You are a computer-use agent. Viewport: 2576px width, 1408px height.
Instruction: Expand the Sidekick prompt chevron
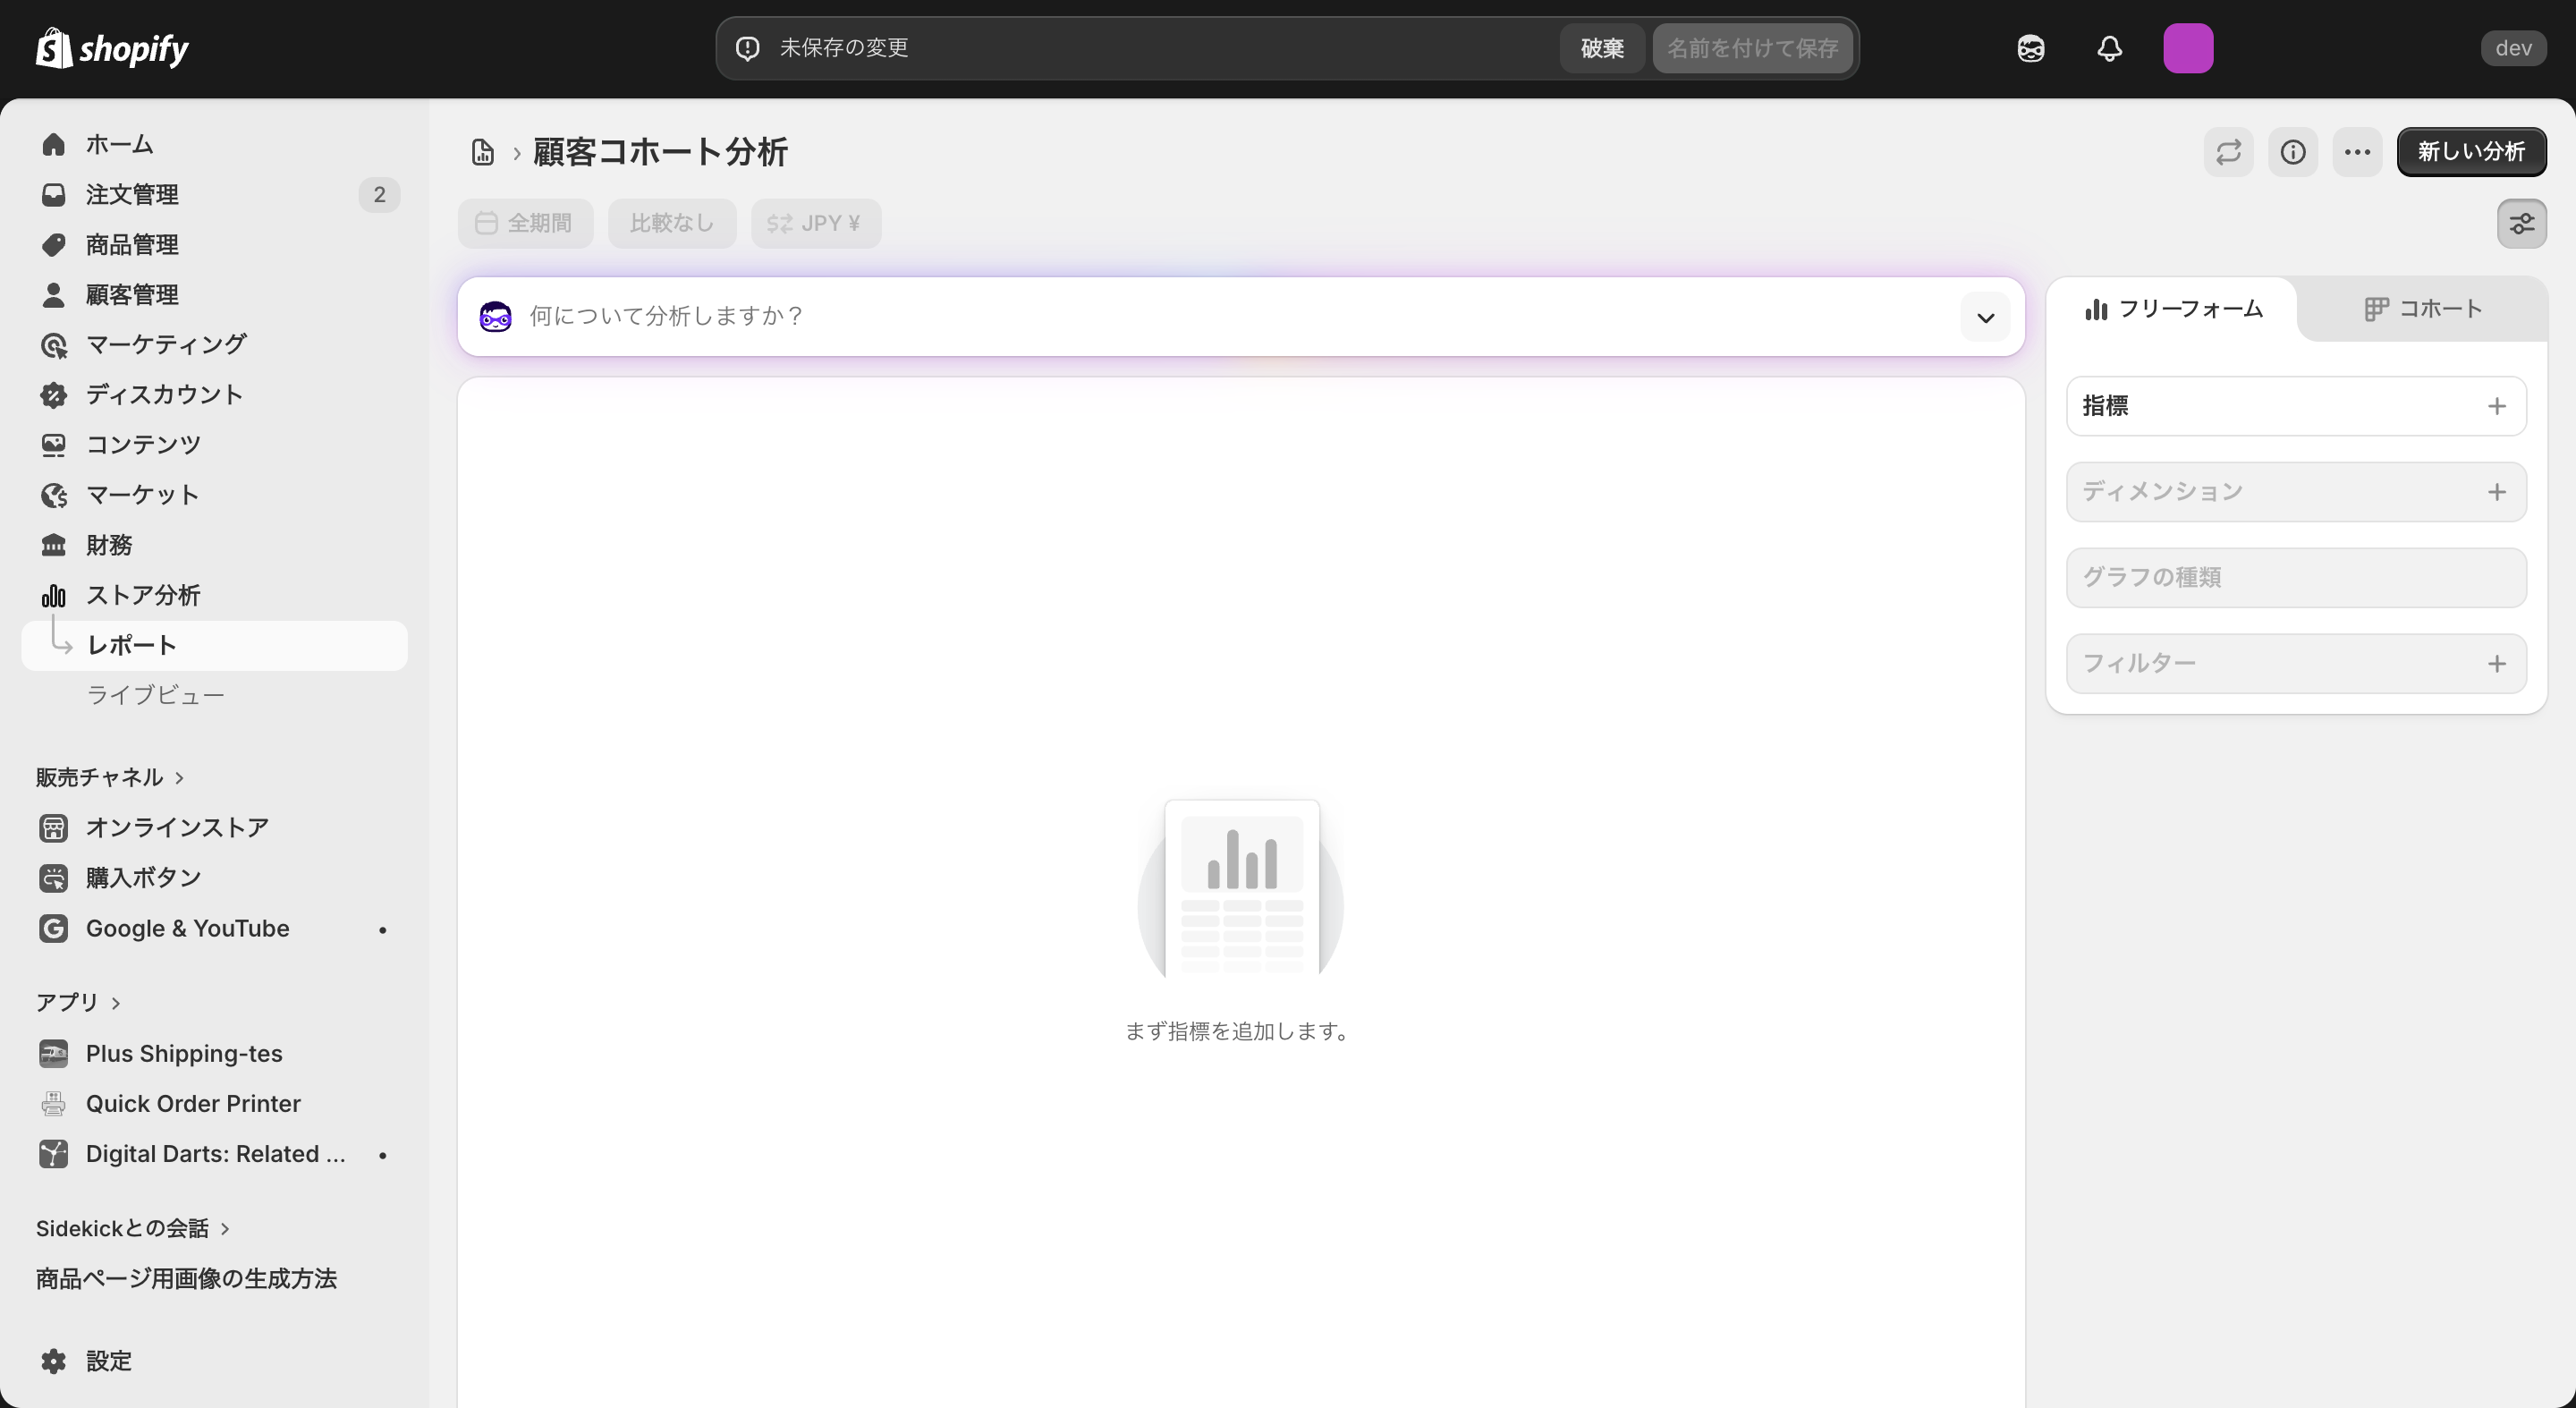tap(1985, 316)
